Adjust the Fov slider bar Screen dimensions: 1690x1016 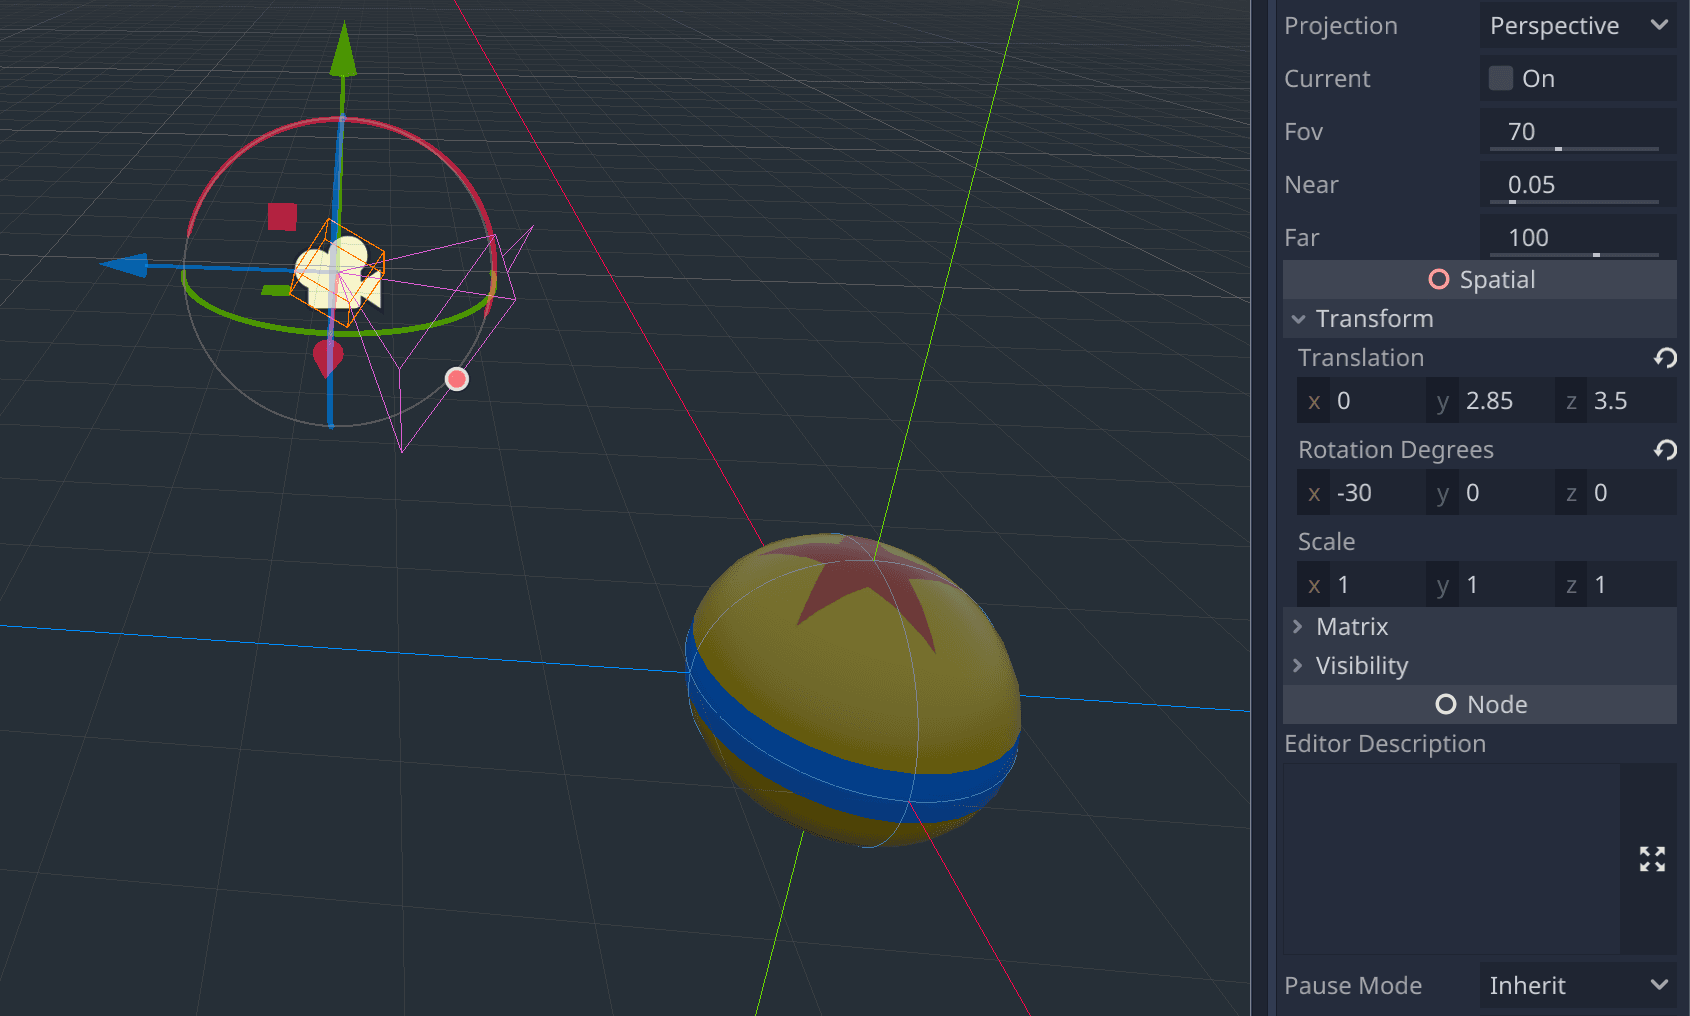point(1574,149)
